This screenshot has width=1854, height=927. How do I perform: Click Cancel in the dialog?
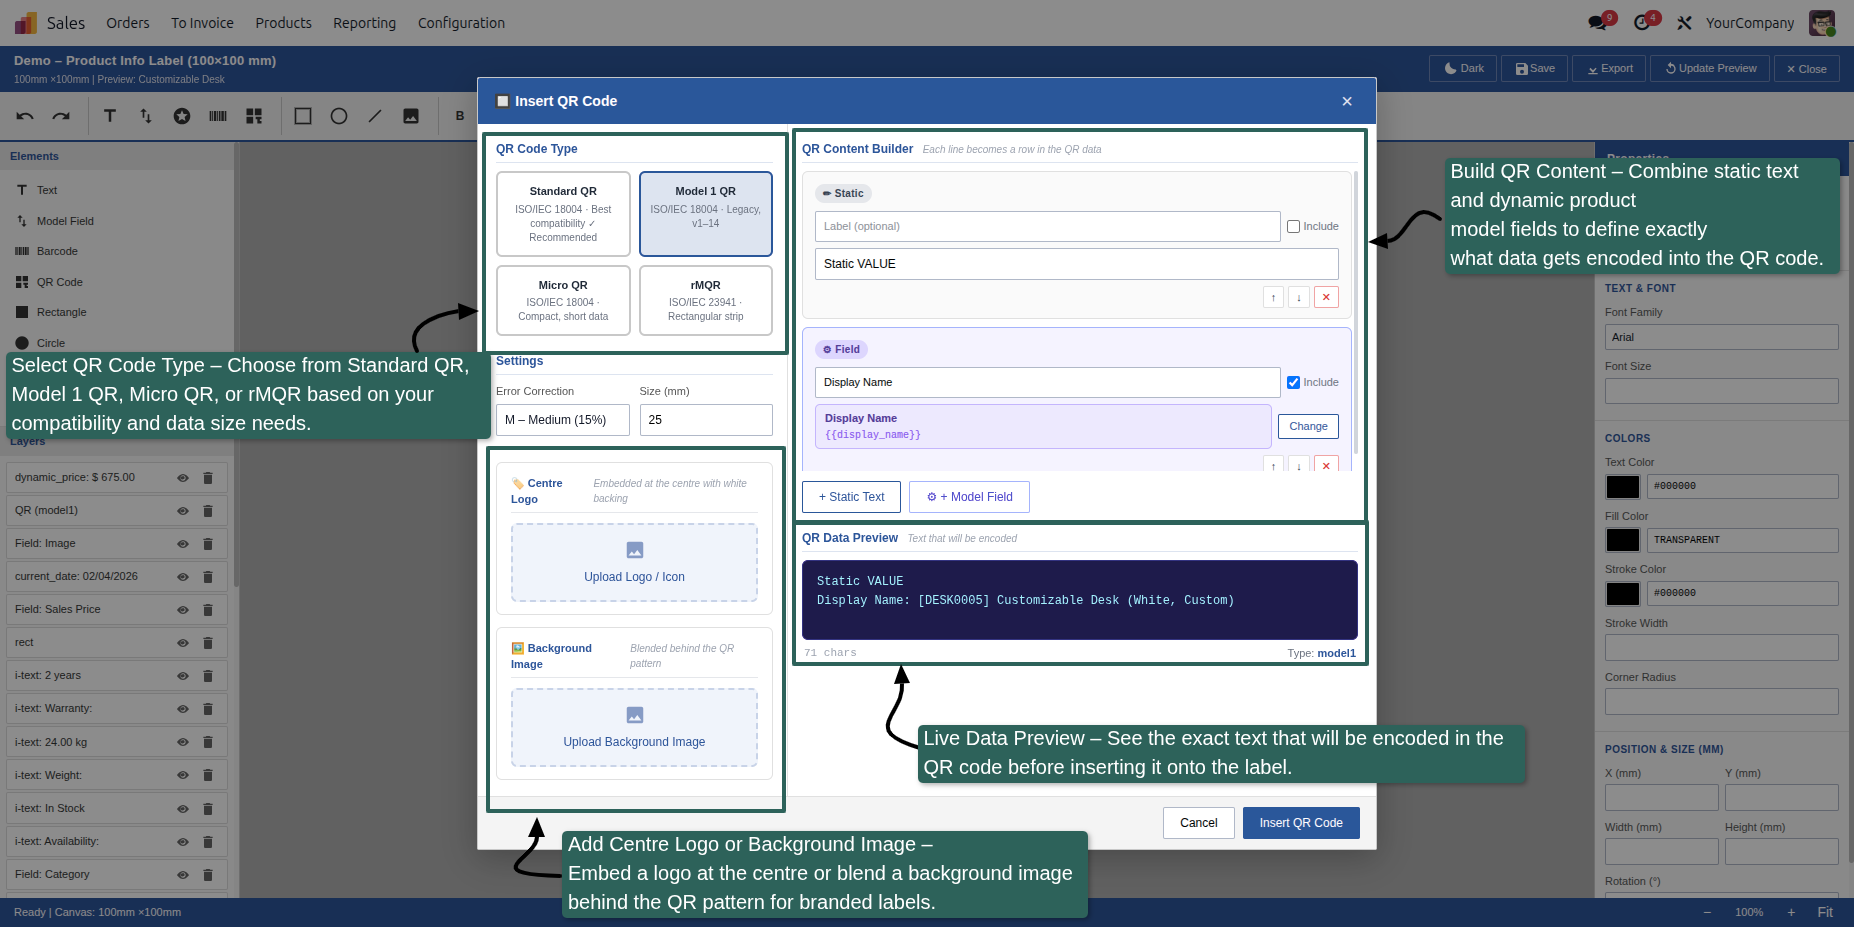[1198, 823]
